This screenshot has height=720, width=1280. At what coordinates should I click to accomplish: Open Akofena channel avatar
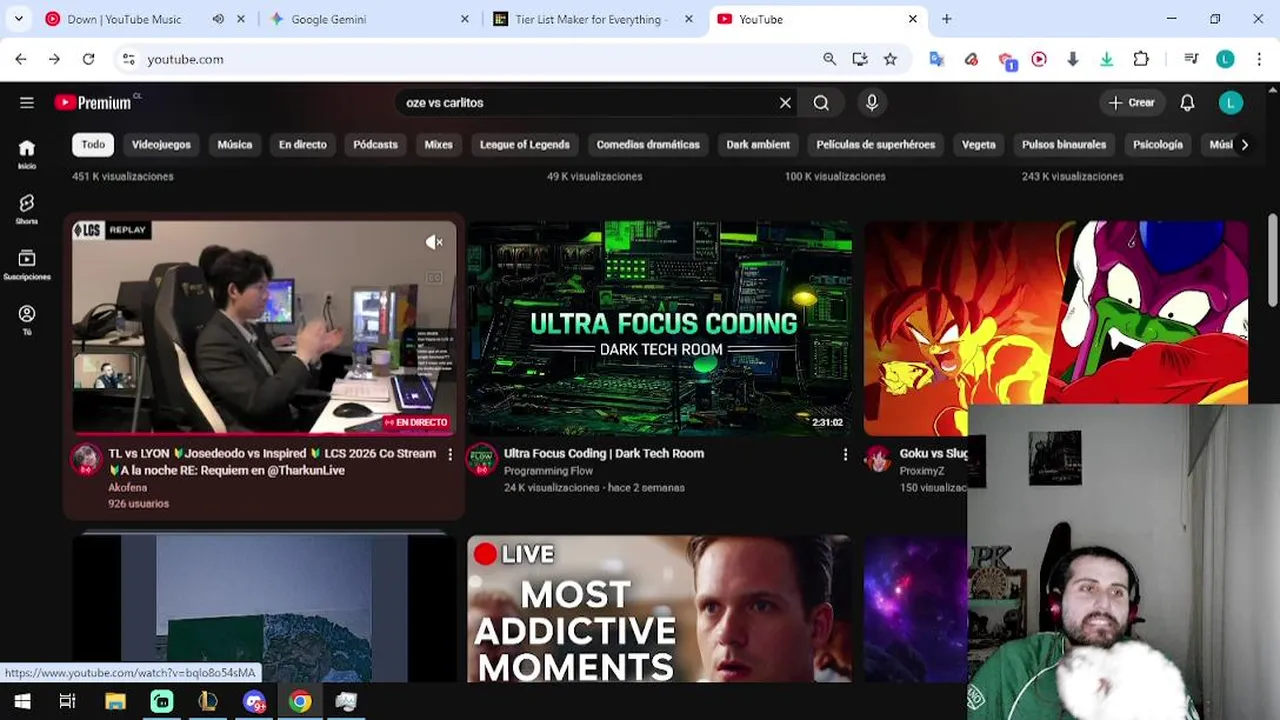coord(86,460)
